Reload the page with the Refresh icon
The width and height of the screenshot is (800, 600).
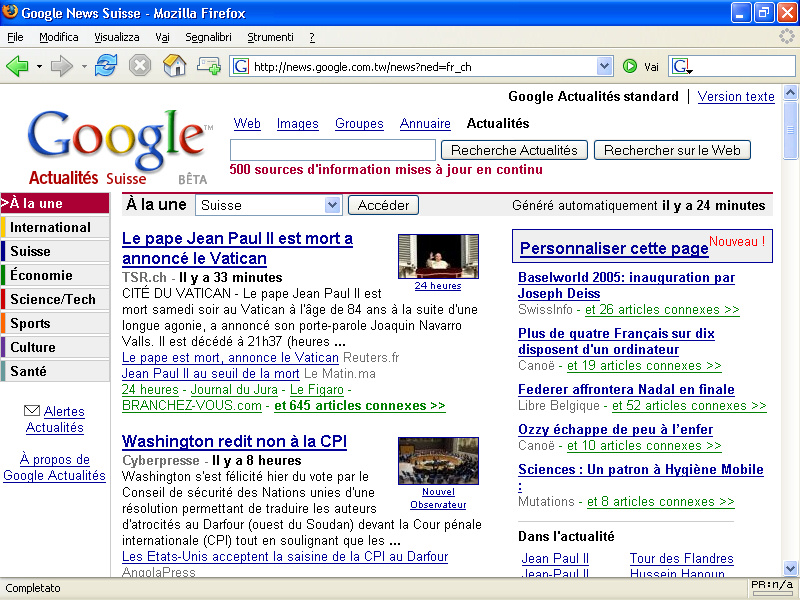coord(106,66)
